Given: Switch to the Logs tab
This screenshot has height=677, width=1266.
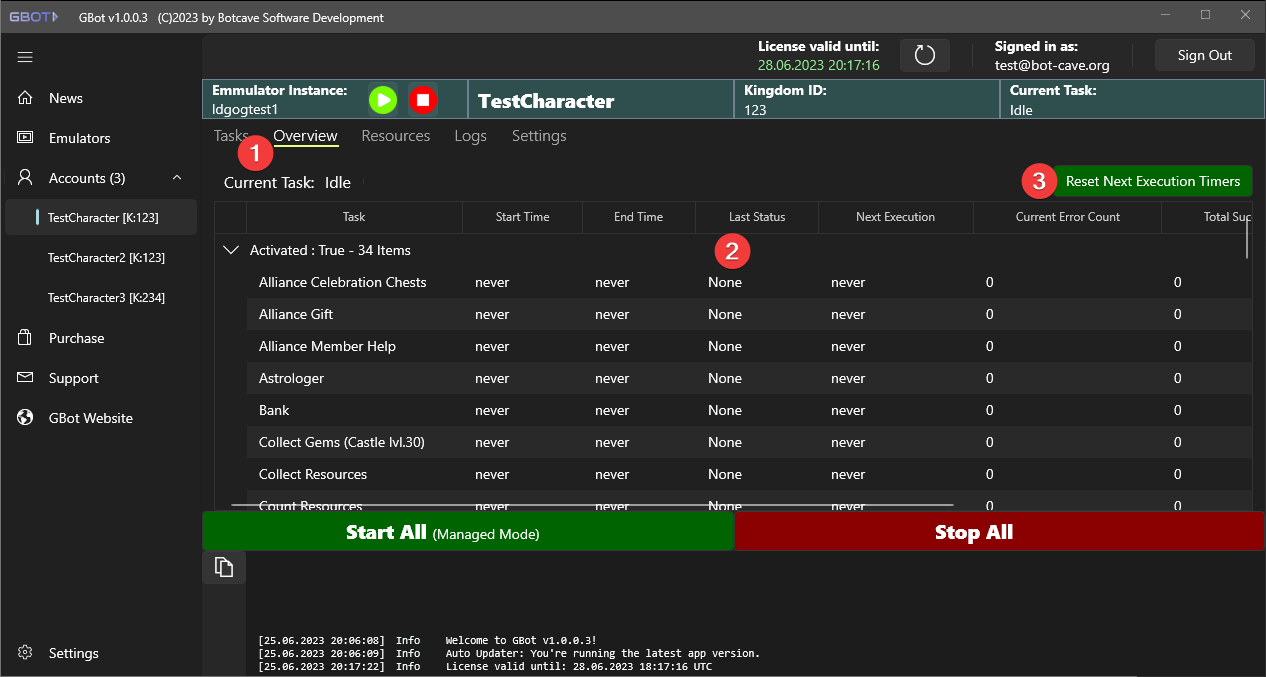Looking at the screenshot, I should click(470, 136).
